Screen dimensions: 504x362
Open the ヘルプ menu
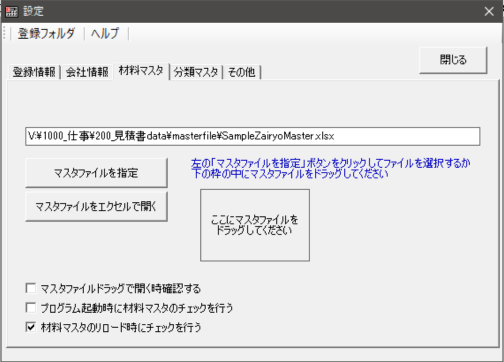(x=105, y=33)
